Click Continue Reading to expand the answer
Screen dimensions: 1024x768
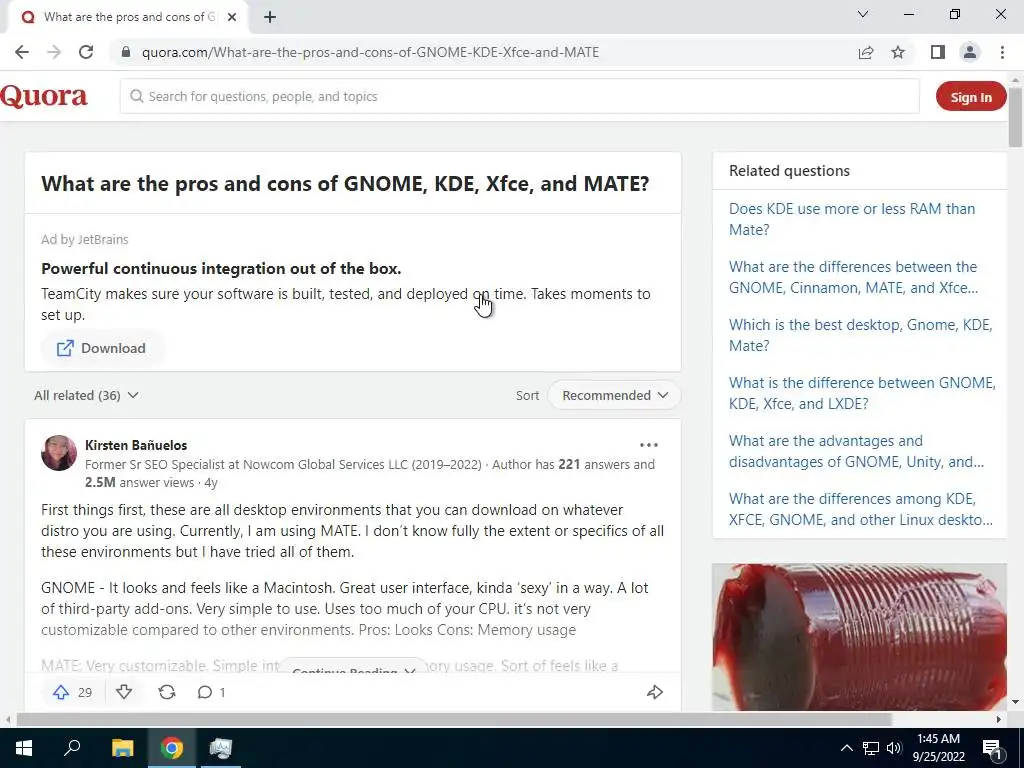(353, 667)
